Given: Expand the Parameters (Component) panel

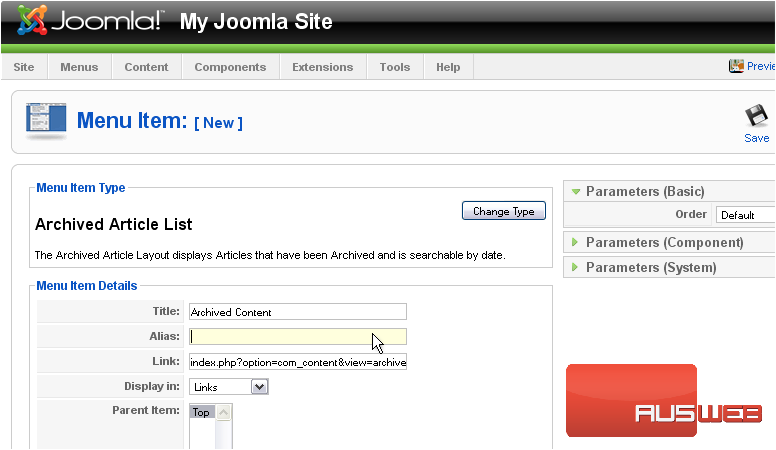Looking at the screenshot, I should click(669, 243).
